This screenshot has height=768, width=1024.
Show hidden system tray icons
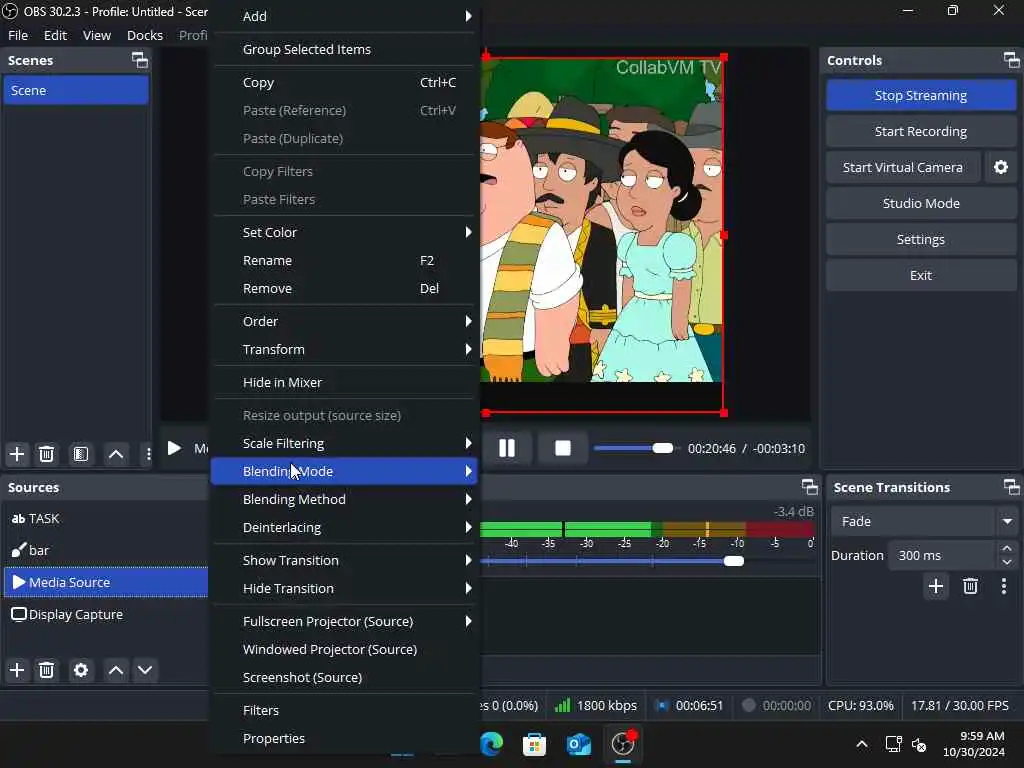(862, 744)
